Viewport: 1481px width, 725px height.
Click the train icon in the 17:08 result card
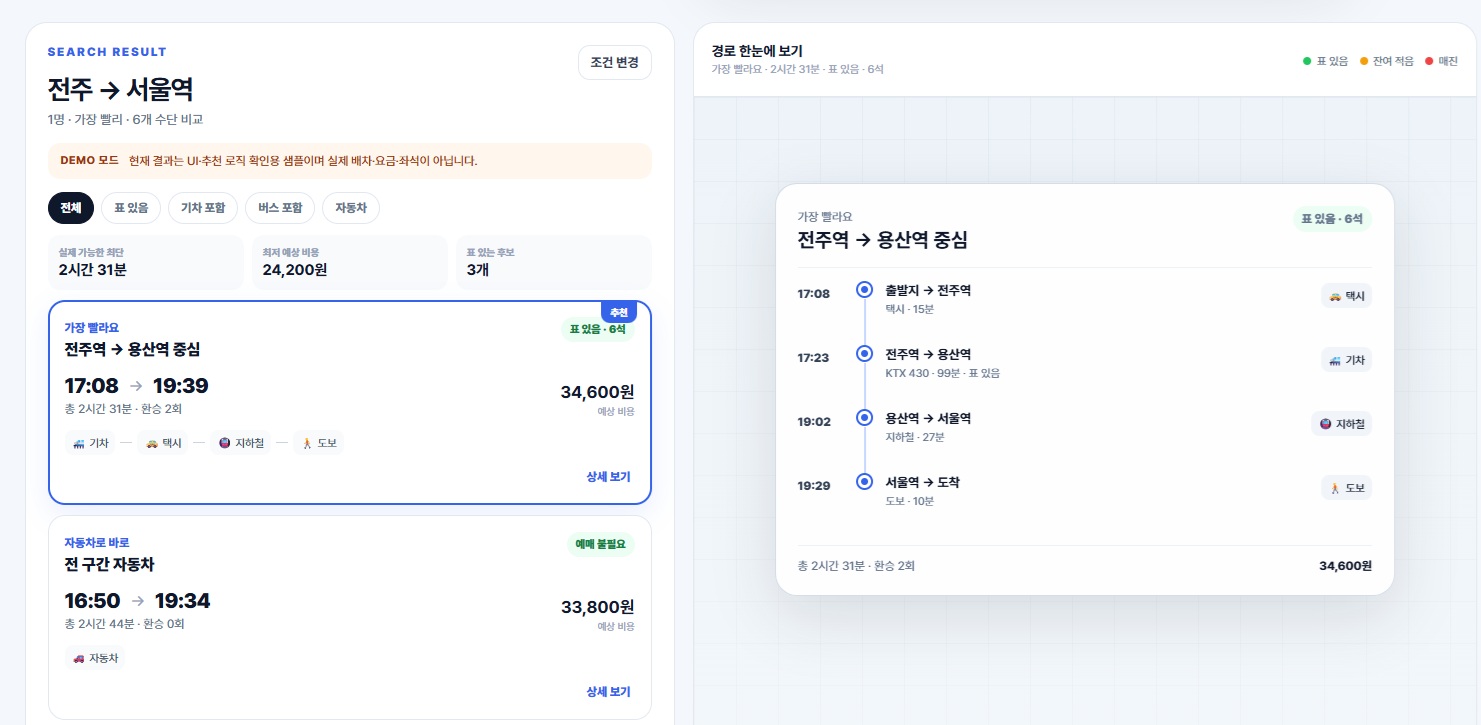(79, 443)
